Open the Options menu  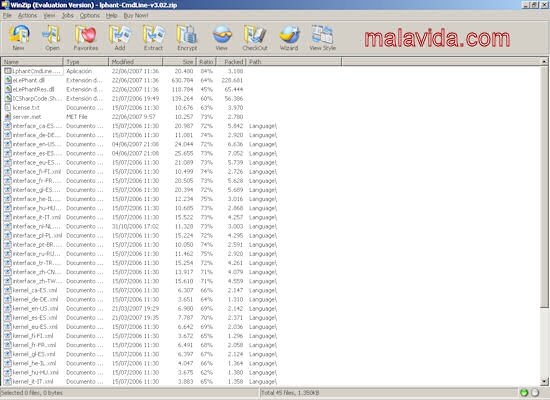pyautogui.click(x=90, y=15)
